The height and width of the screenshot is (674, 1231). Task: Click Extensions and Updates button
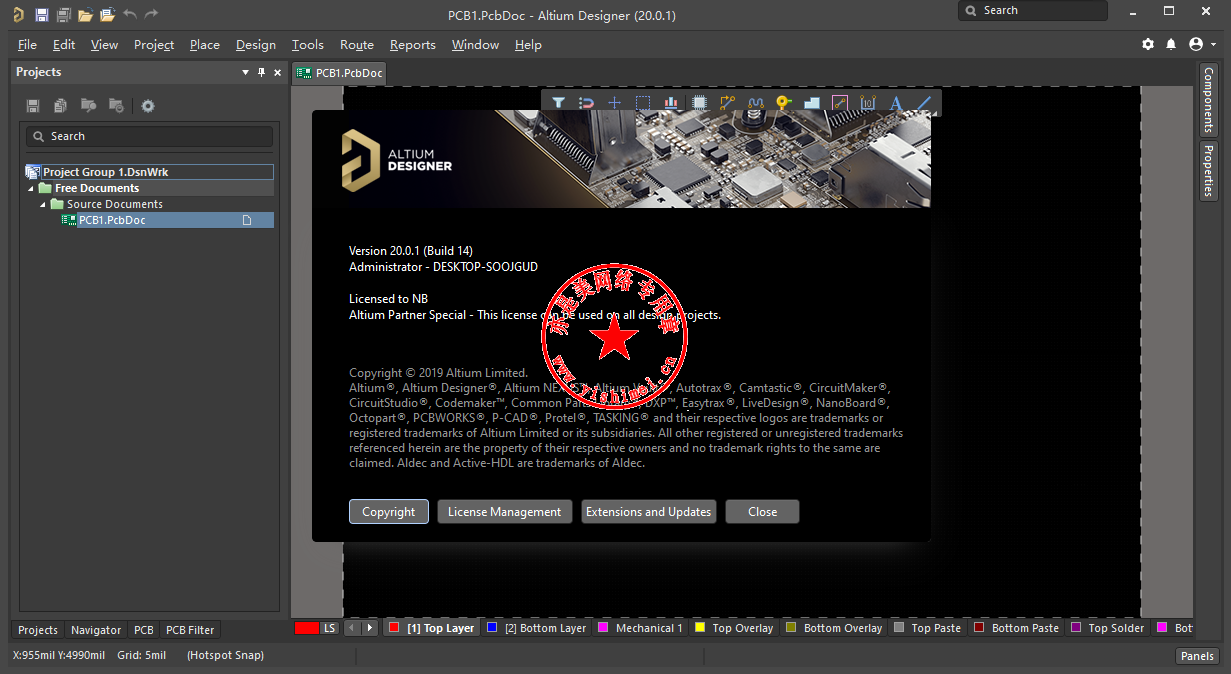point(649,512)
